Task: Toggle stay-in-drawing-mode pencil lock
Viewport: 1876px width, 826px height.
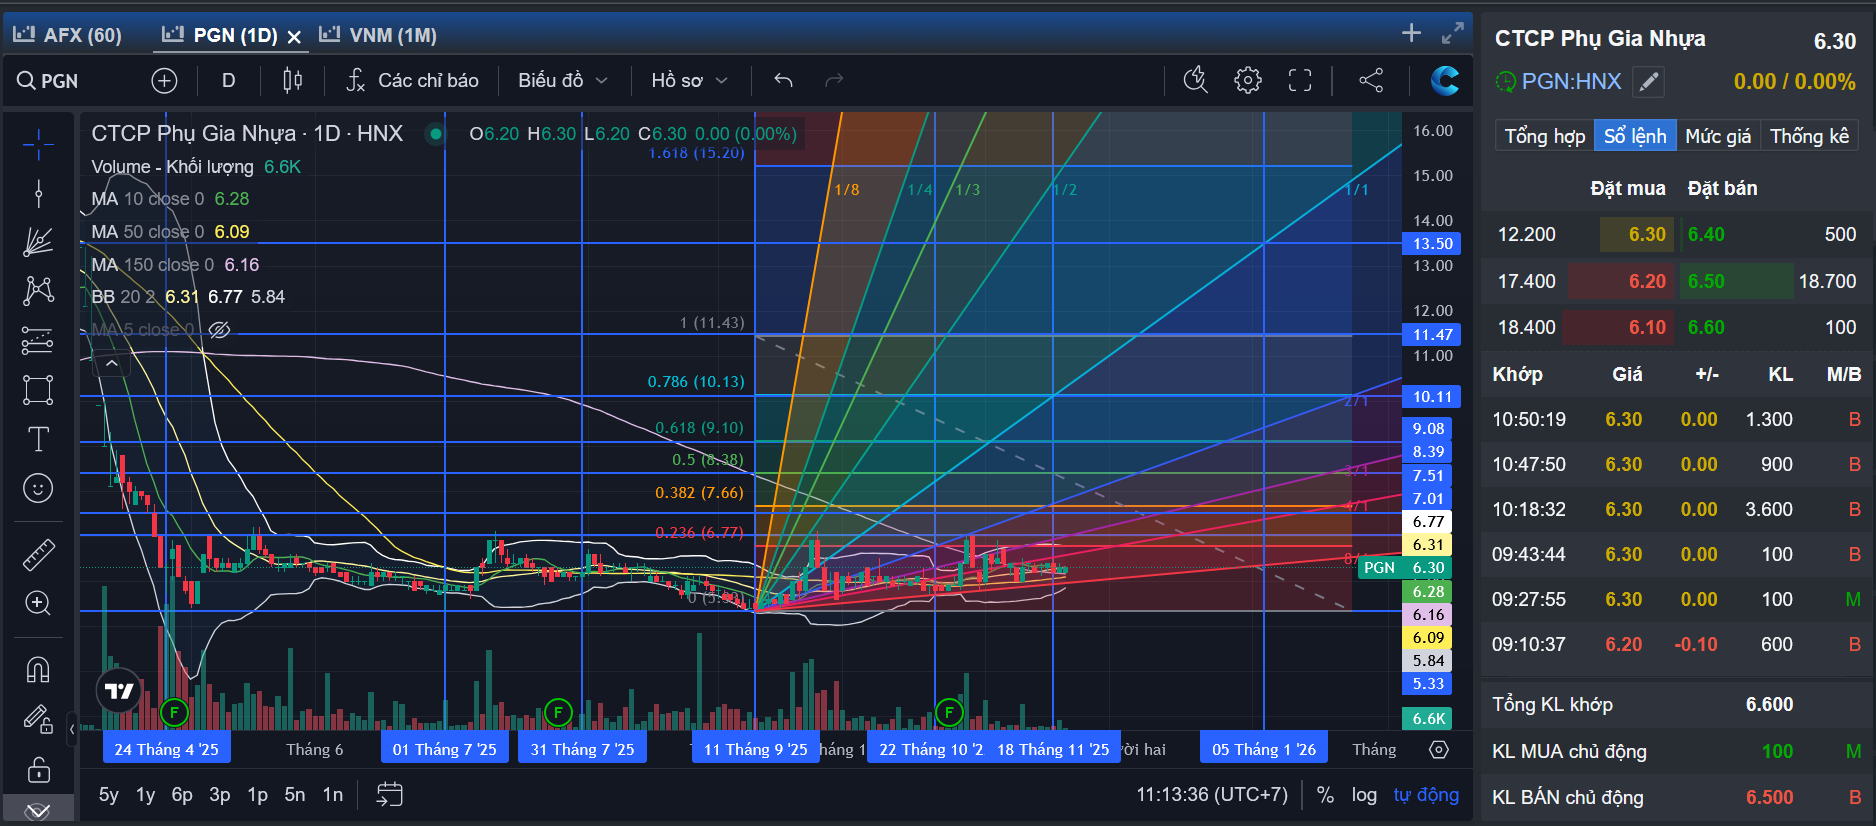Action: click(x=38, y=719)
